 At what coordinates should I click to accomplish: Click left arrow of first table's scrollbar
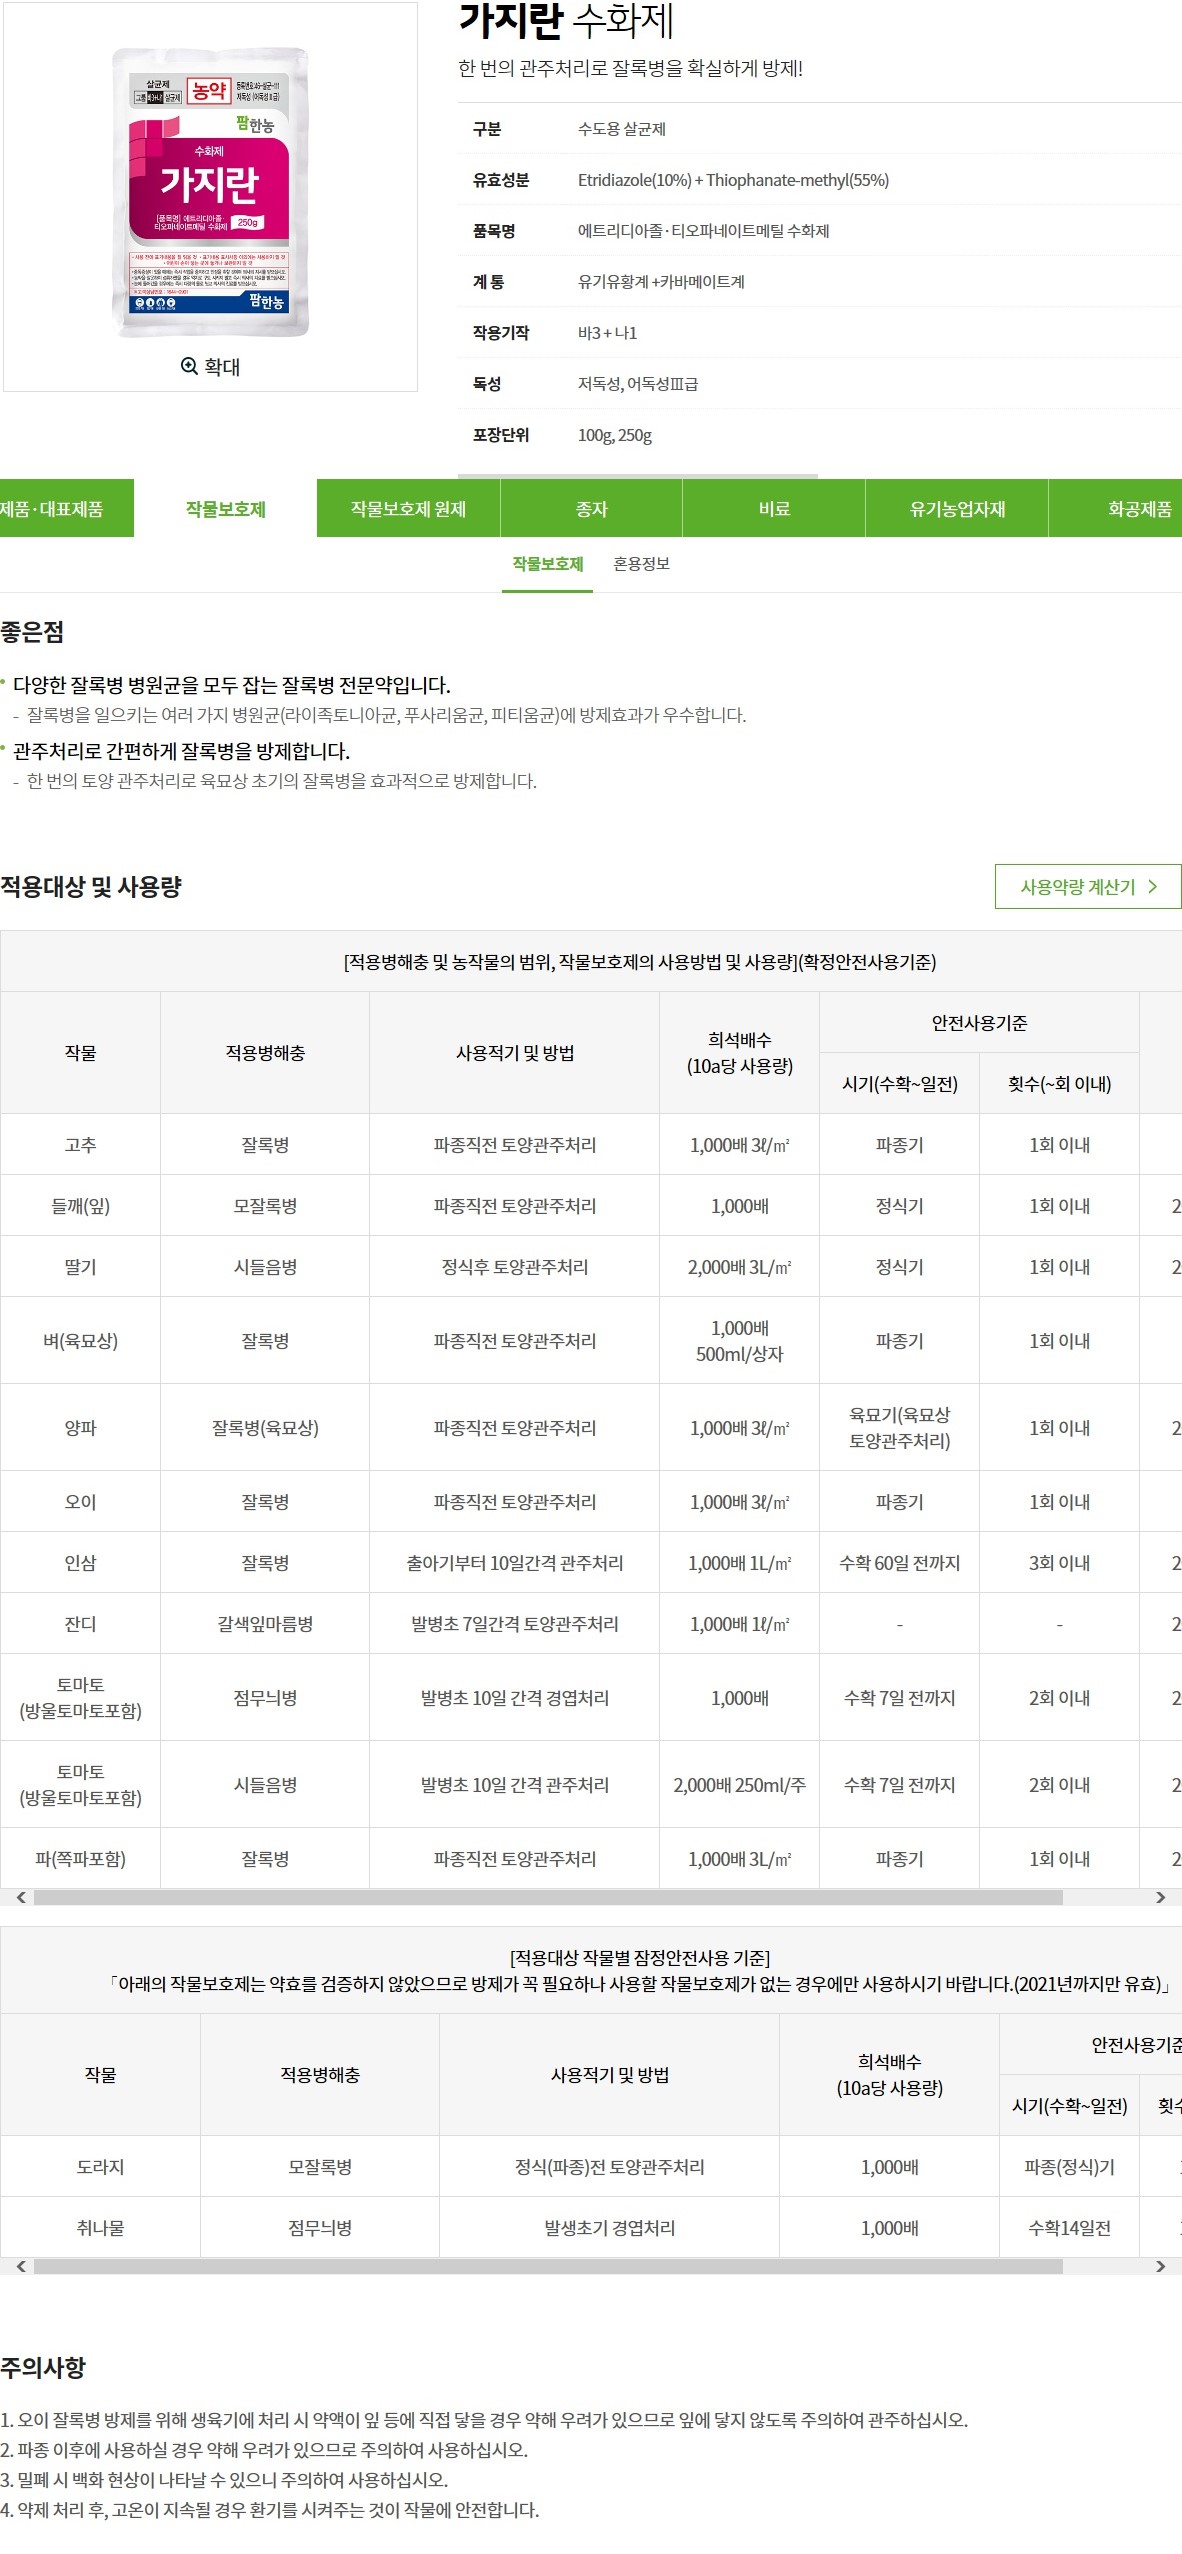pos(21,1897)
